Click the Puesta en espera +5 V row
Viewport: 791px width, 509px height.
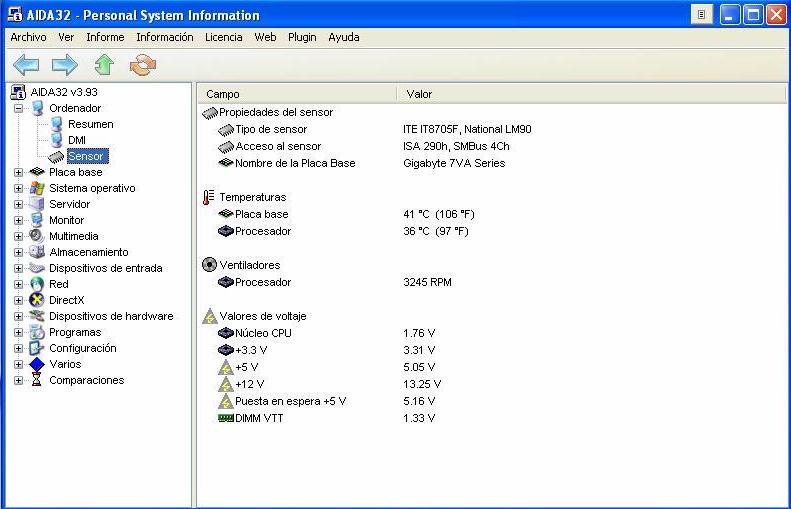[x=492, y=402]
